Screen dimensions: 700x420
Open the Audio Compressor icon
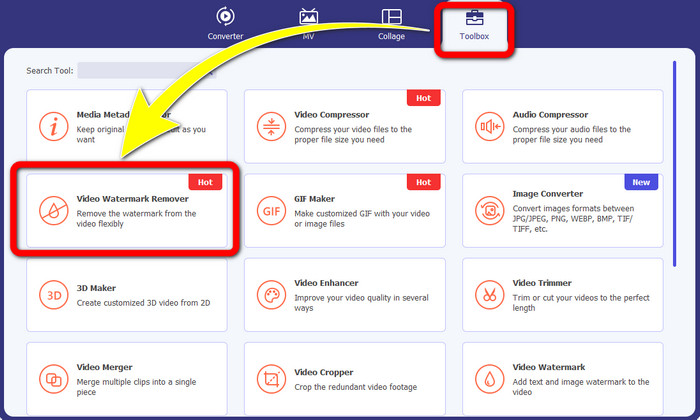click(x=490, y=127)
